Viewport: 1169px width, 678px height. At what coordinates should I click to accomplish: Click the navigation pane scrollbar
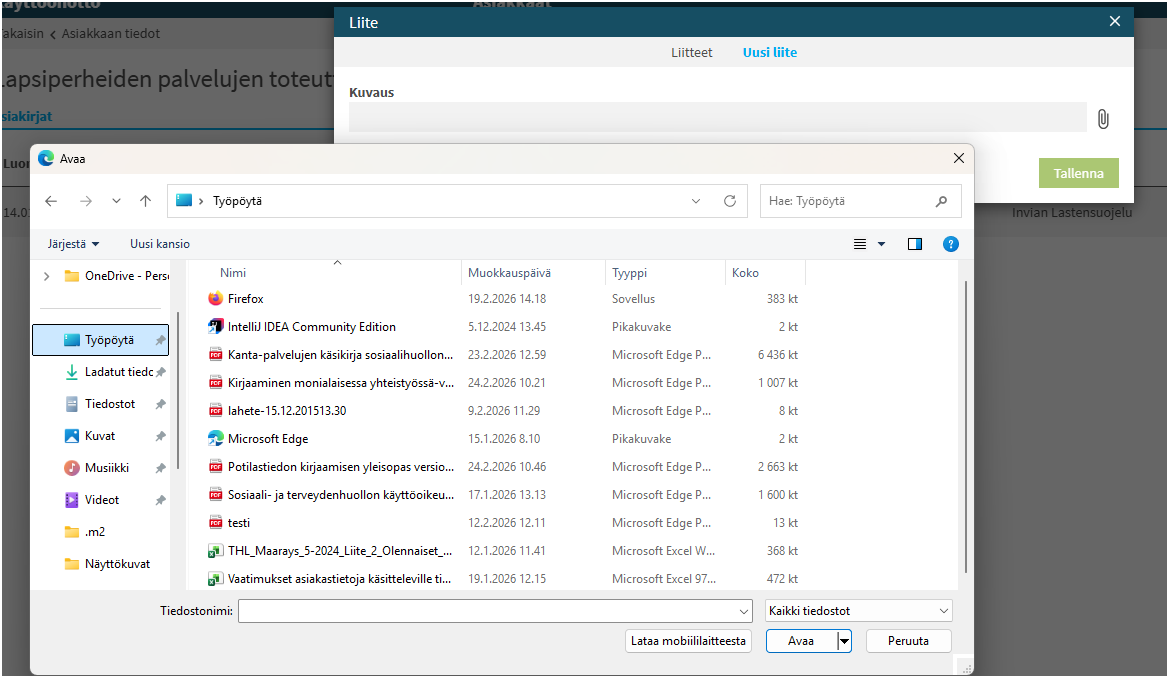point(177,391)
